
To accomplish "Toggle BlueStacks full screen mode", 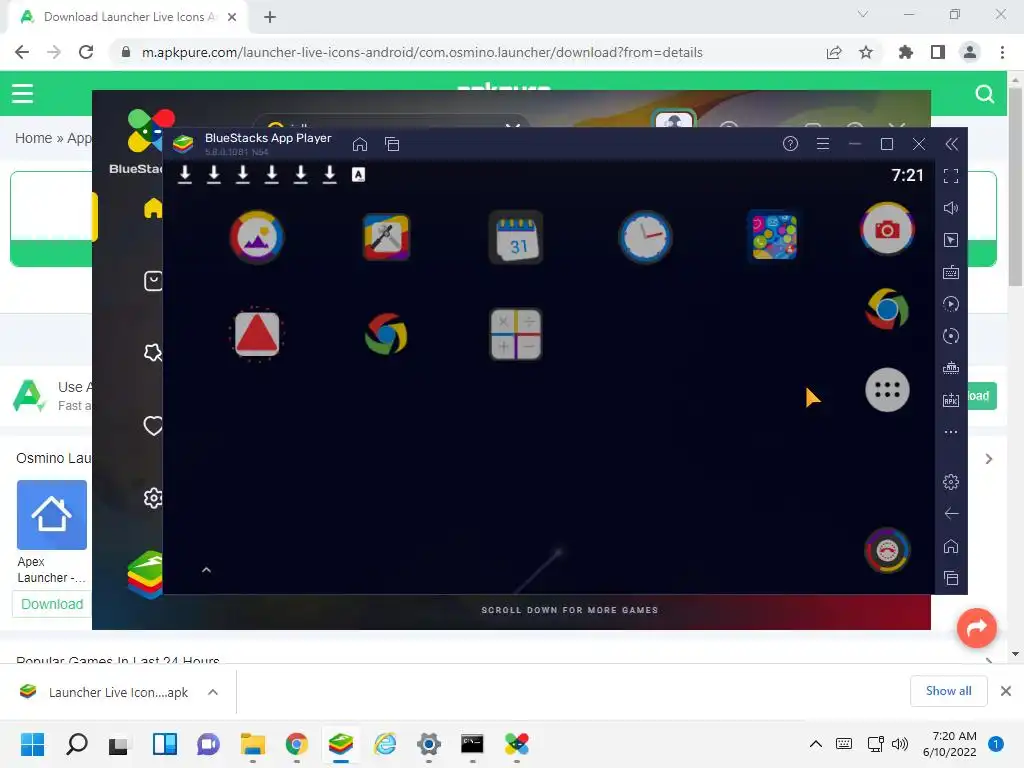I will (951, 176).
